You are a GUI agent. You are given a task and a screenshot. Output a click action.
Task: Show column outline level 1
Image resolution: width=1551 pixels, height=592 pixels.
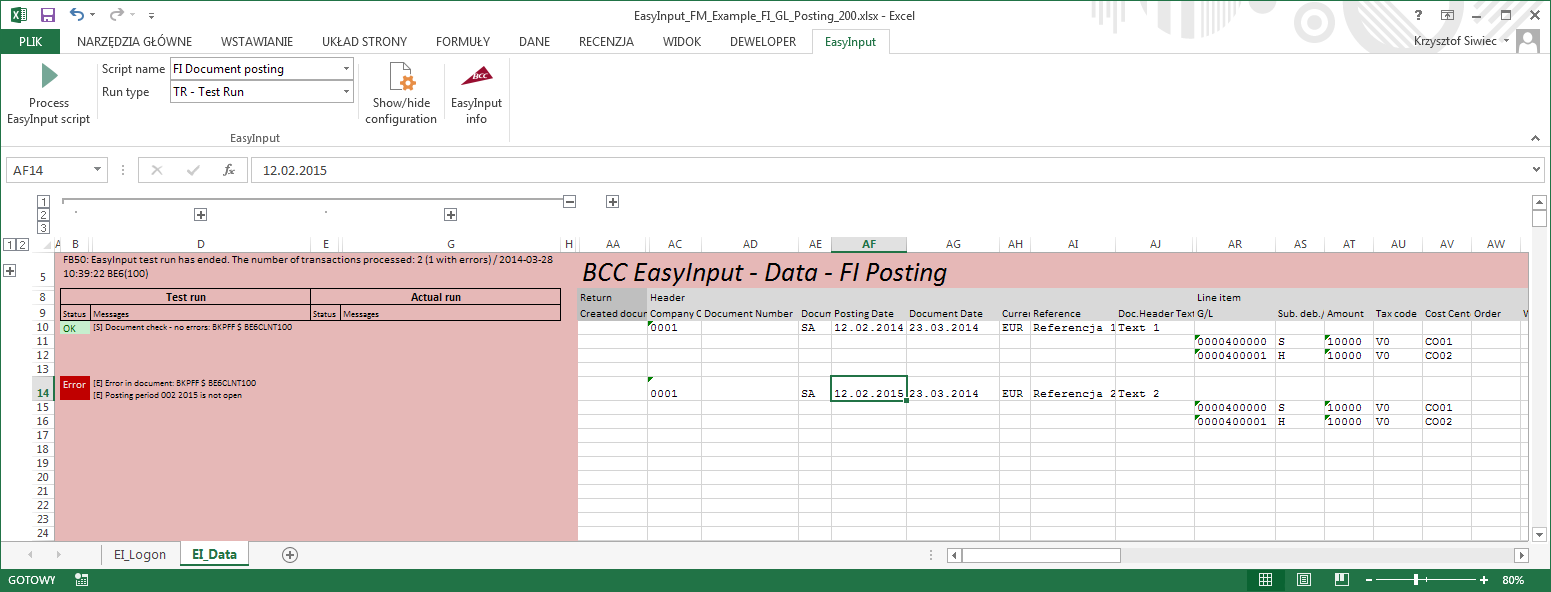[43, 201]
